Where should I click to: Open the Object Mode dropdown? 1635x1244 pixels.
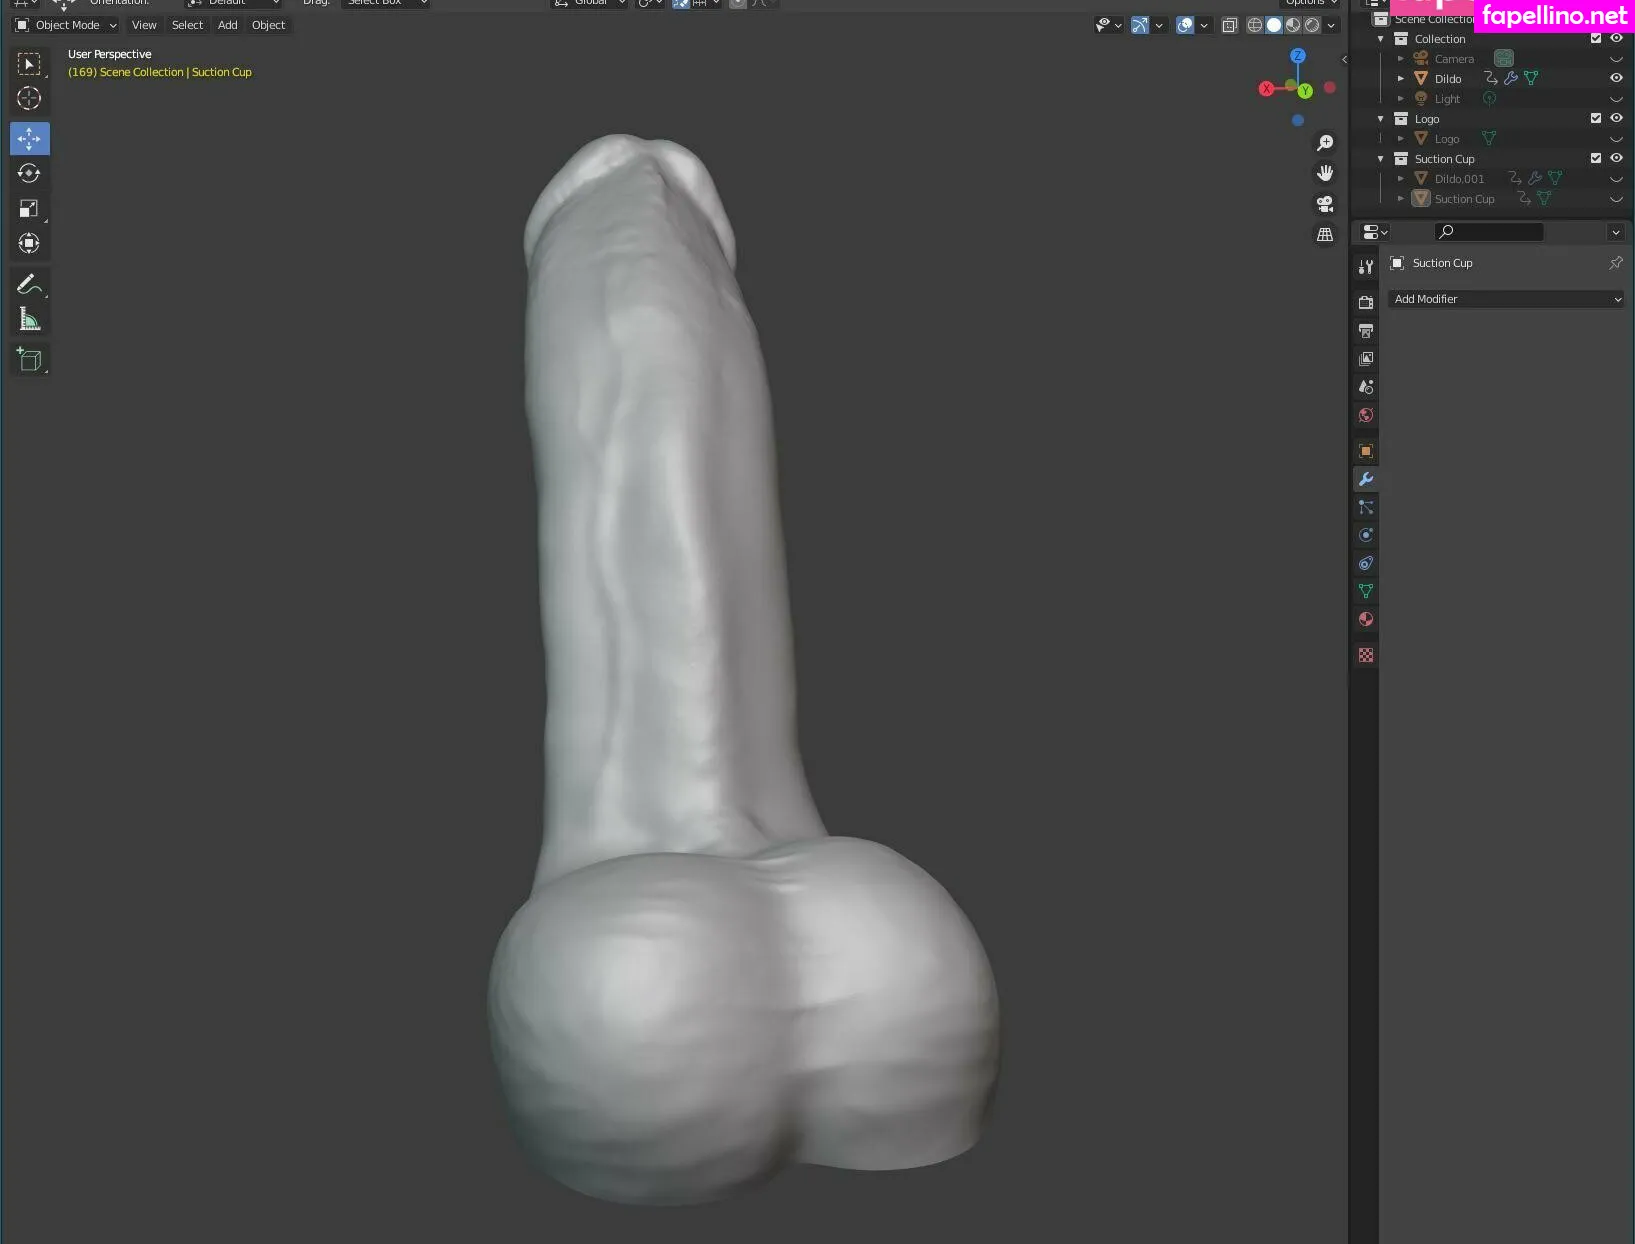point(66,25)
